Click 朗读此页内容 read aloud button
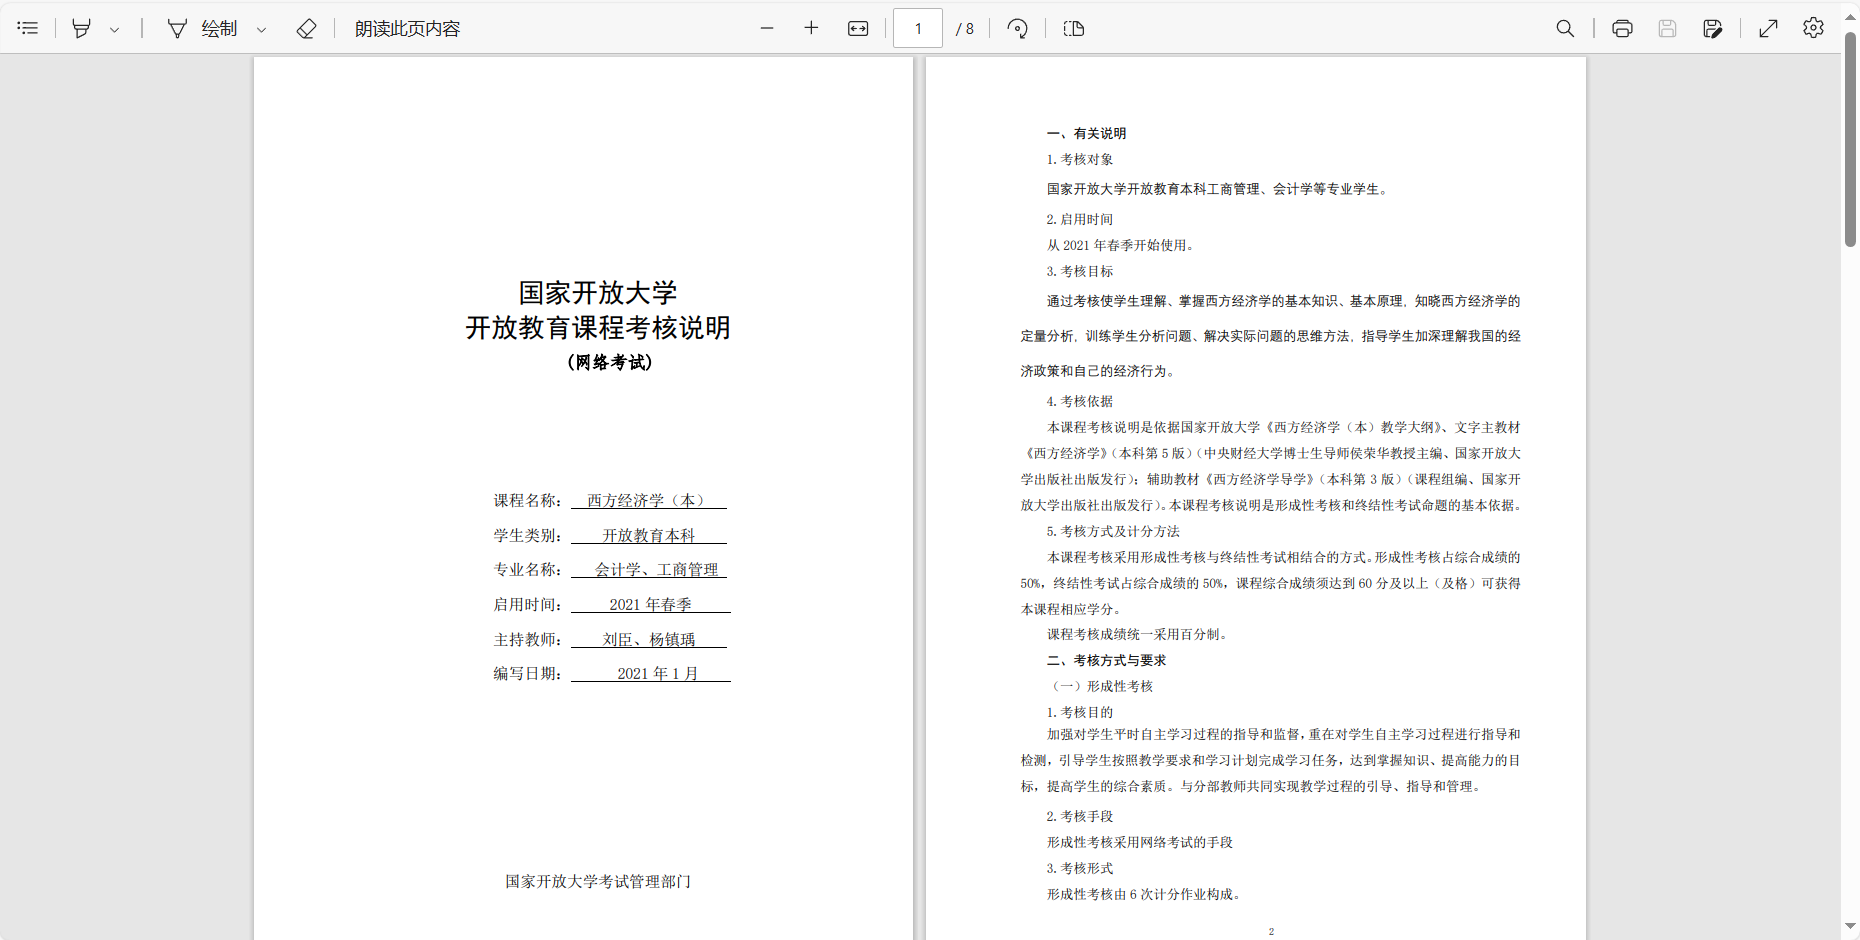 pyautogui.click(x=407, y=28)
